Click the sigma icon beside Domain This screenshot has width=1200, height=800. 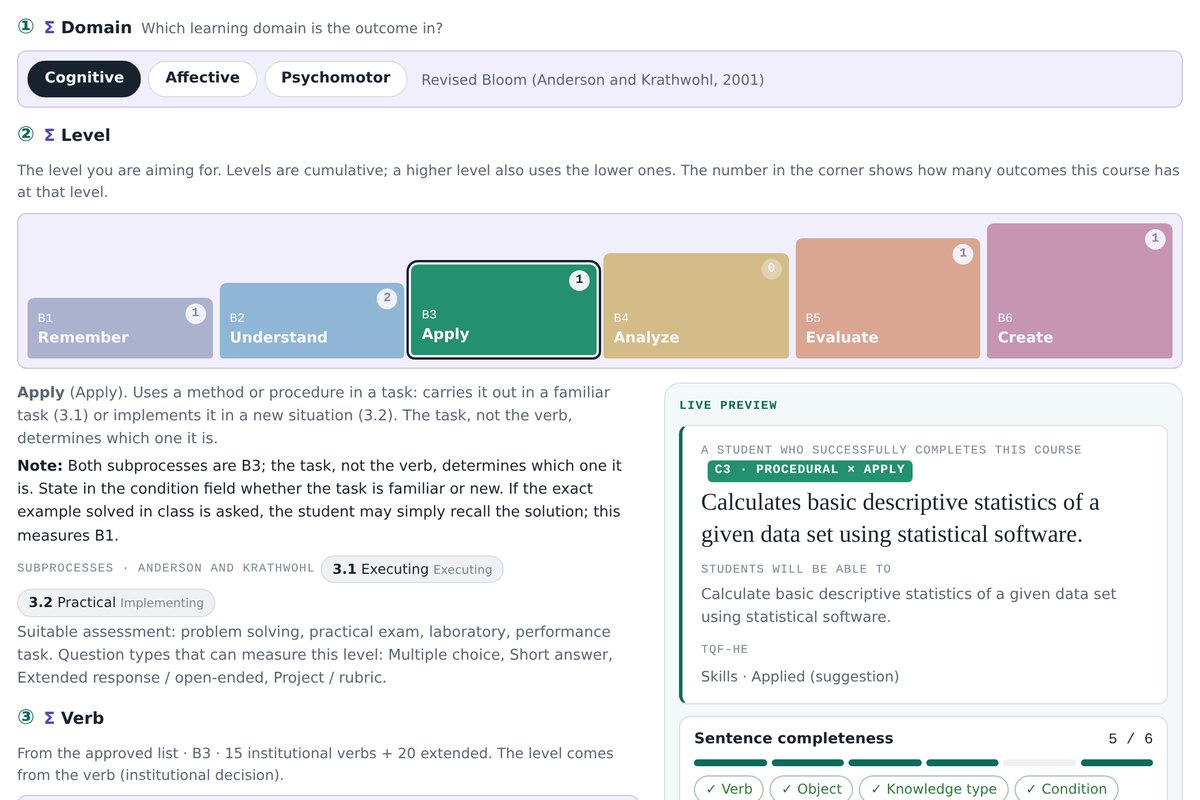(x=49, y=27)
